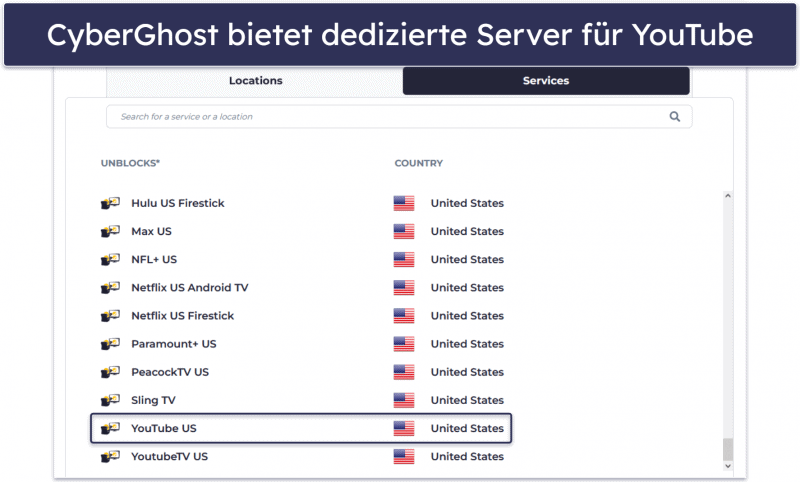The height and width of the screenshot is (482, 800).
Task: Connect to the Paramount+ US server
Action: click(173, 343)
